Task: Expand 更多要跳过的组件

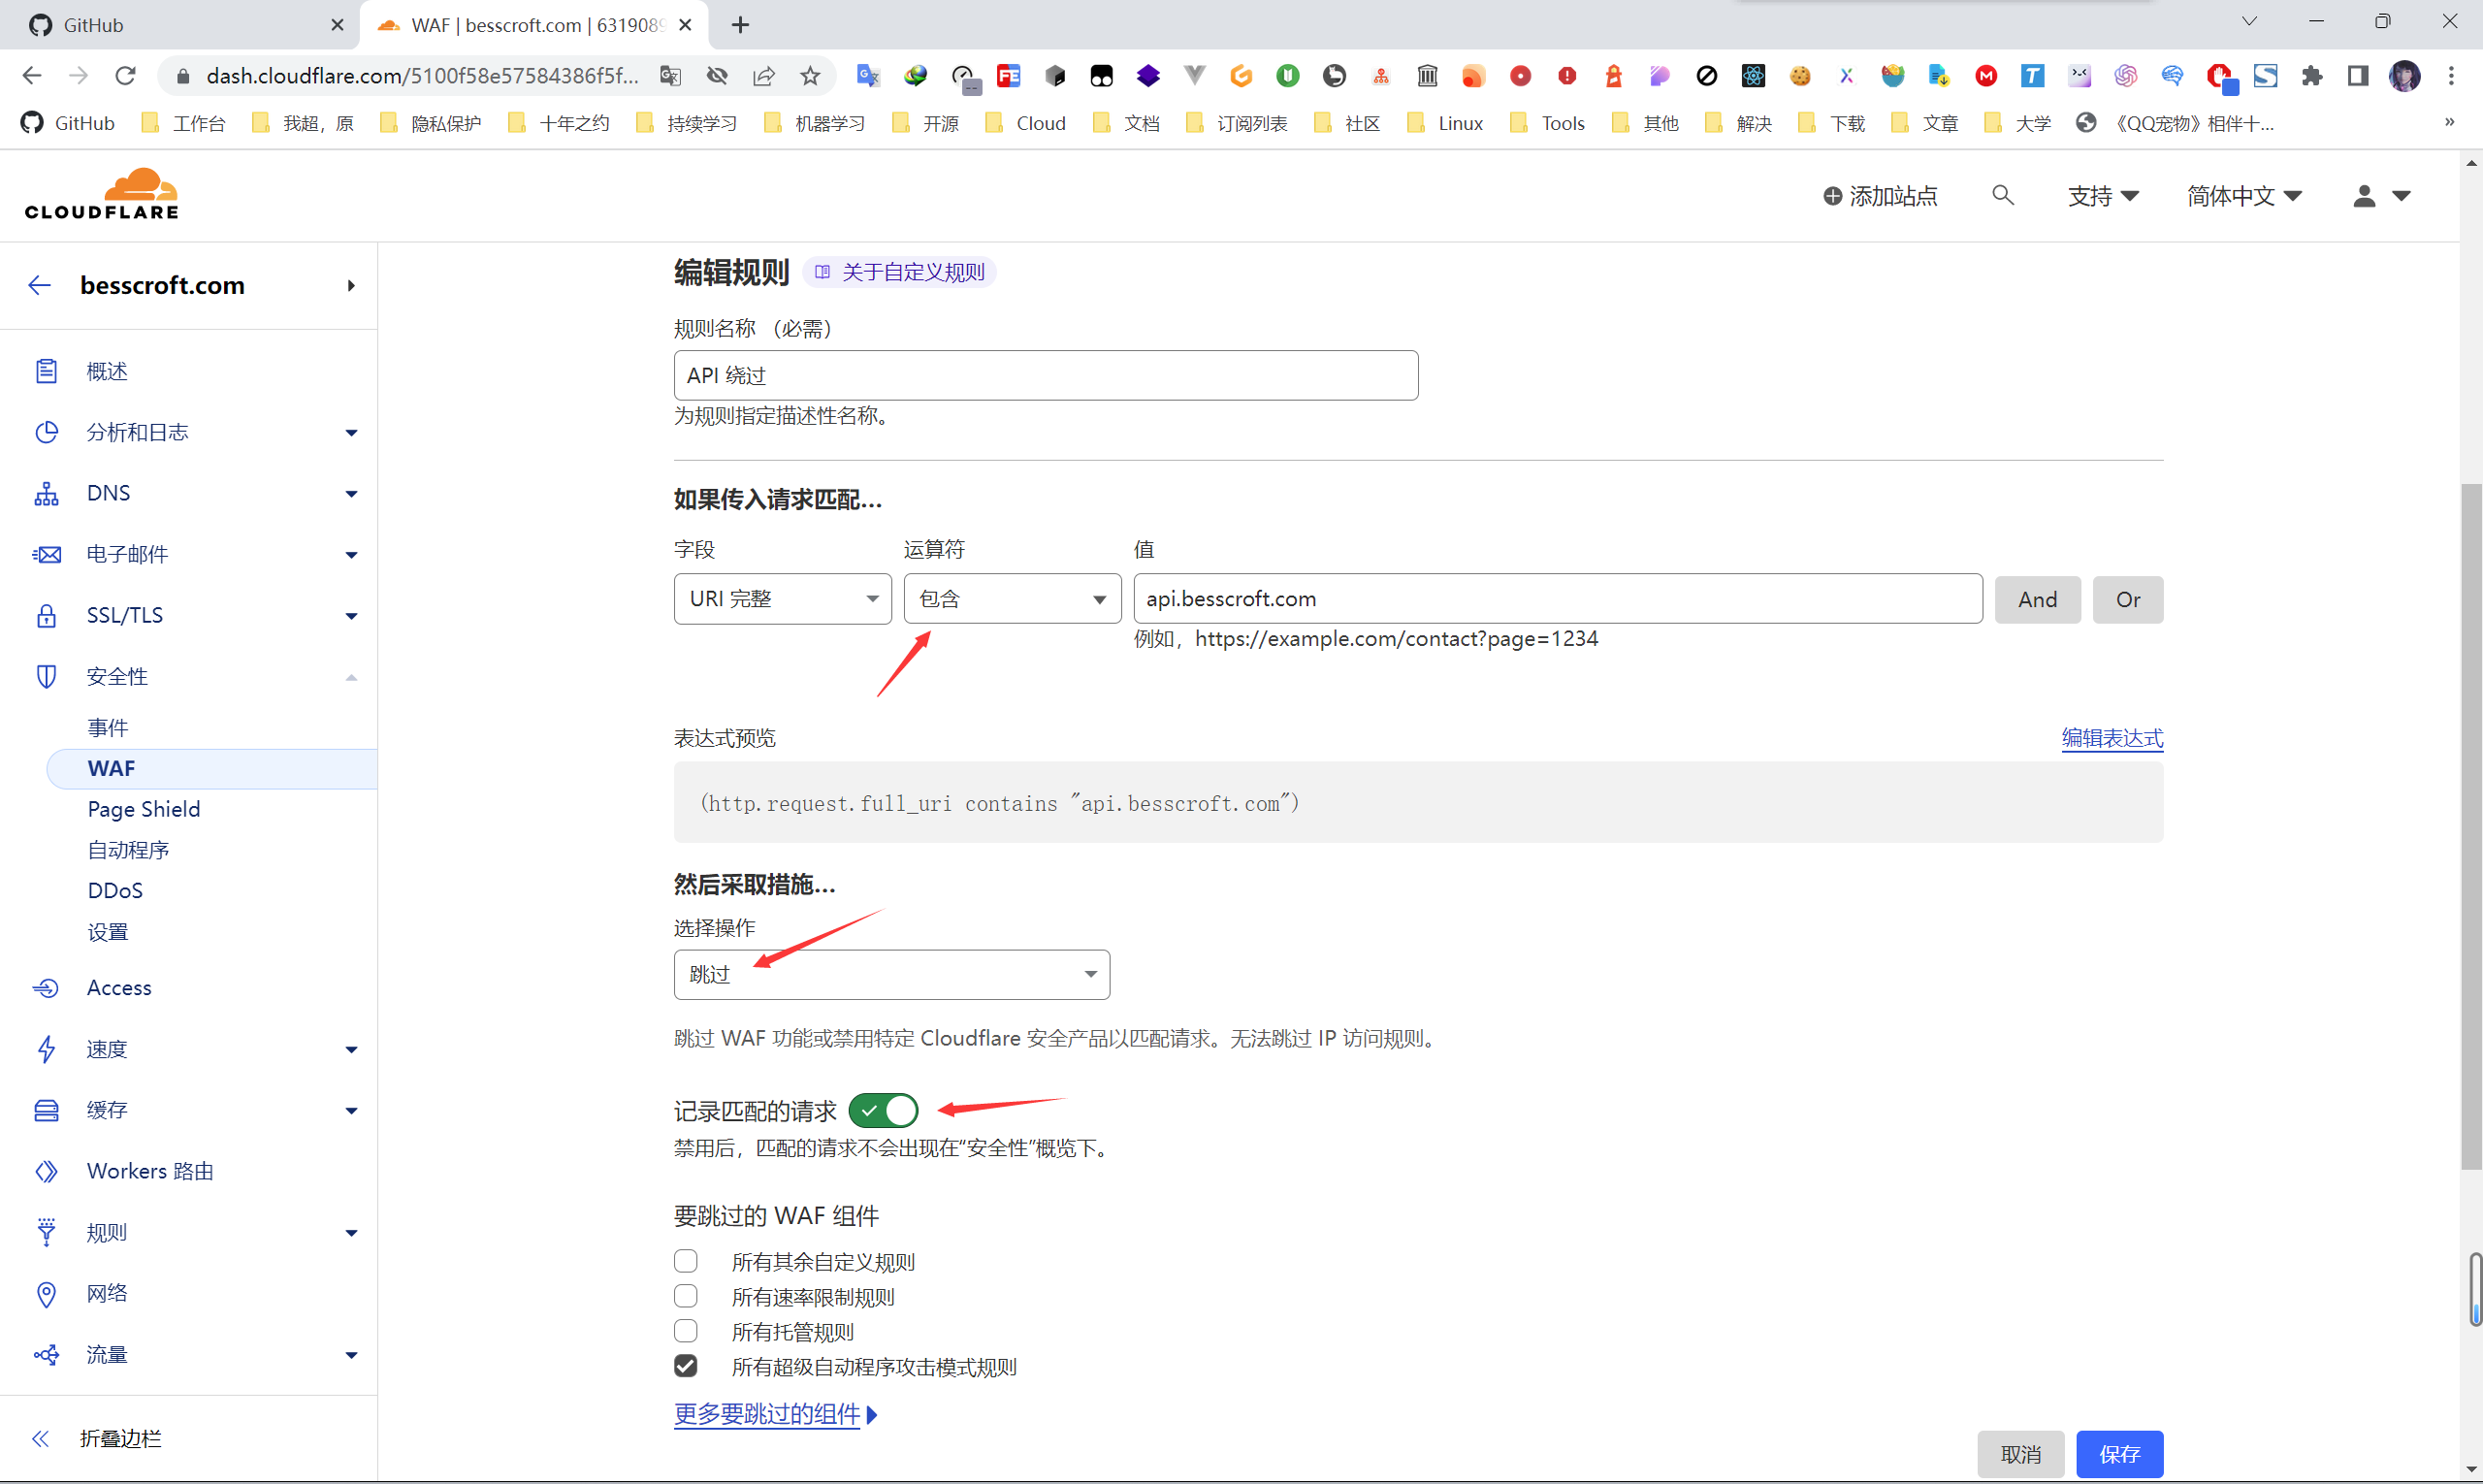Action: coord(776,1414)
